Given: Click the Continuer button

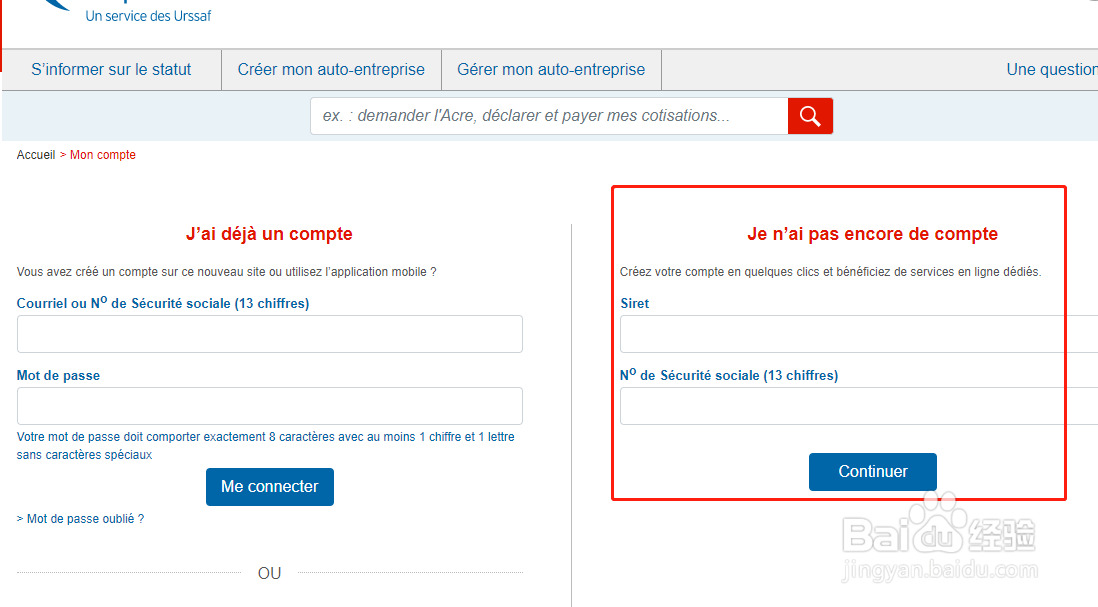Looking at the screenshot, I should pyautogui.click(x=873, y=472).
